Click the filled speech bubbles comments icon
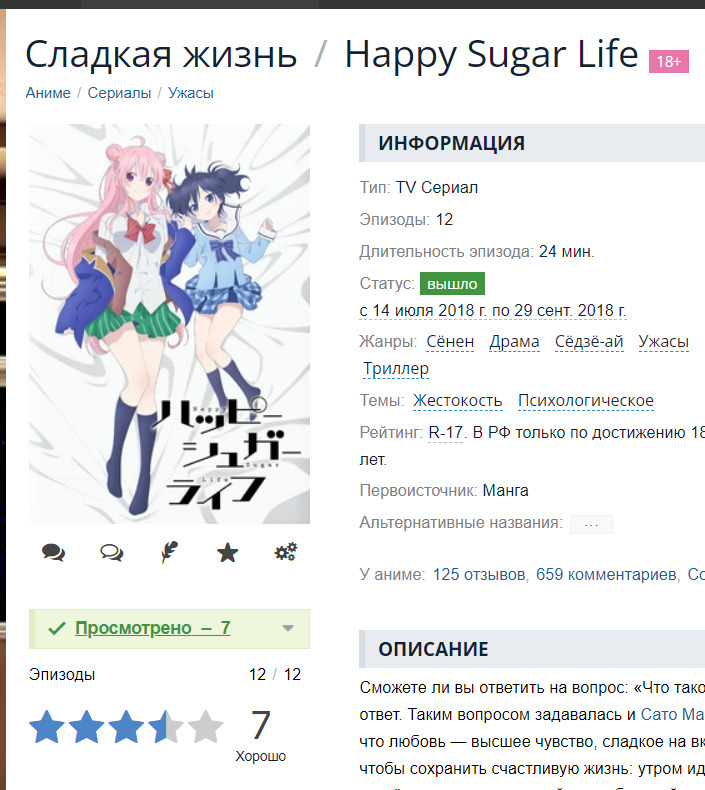The height and width of the screenshot is (790, 705). (x=53, y=553)
